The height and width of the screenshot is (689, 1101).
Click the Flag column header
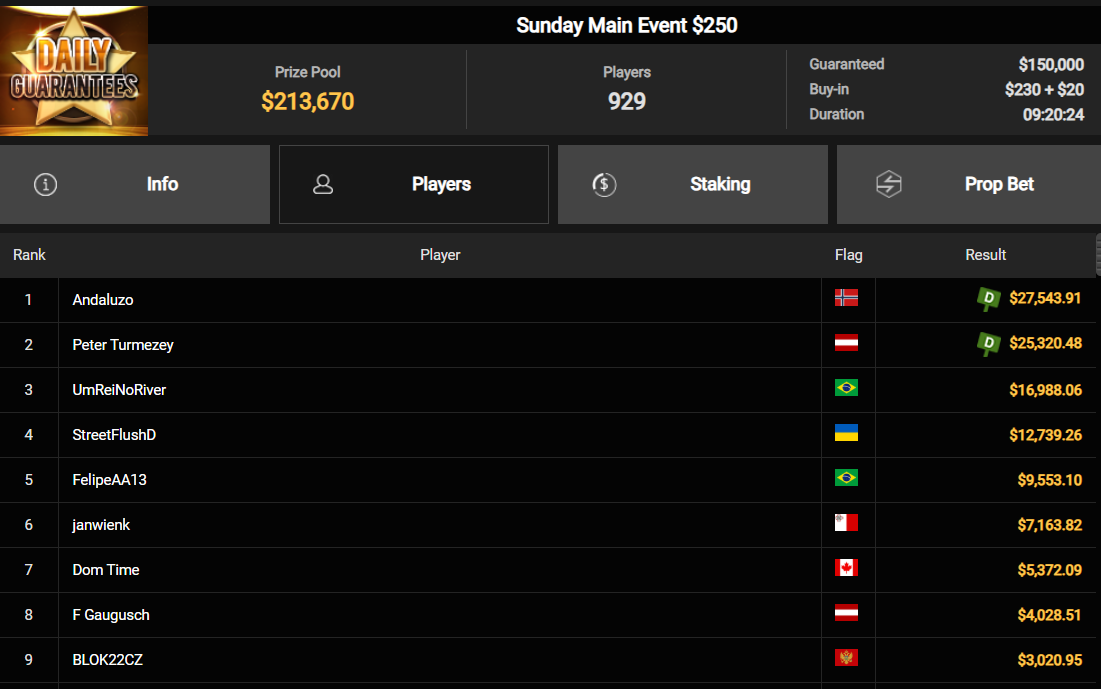tap(848, 255)
